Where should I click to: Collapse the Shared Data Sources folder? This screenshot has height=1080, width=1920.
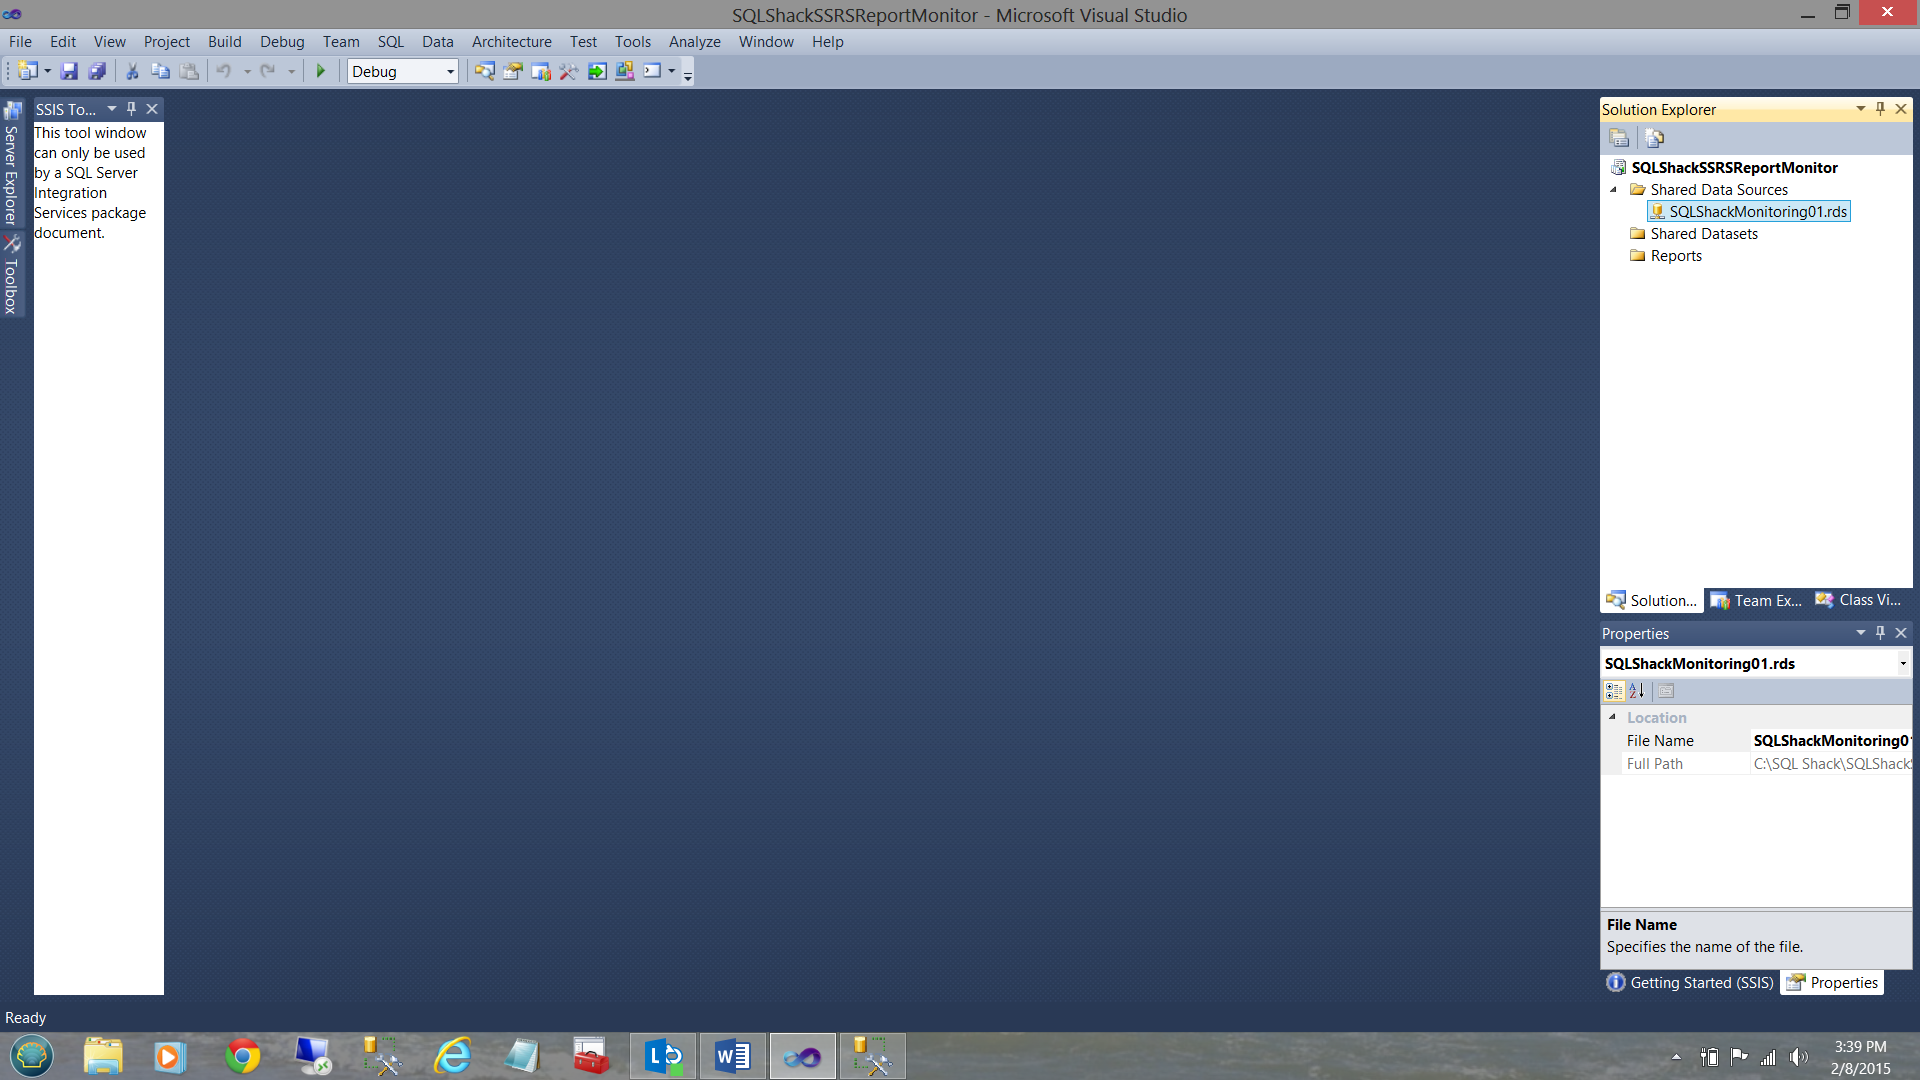(1613, 190)
